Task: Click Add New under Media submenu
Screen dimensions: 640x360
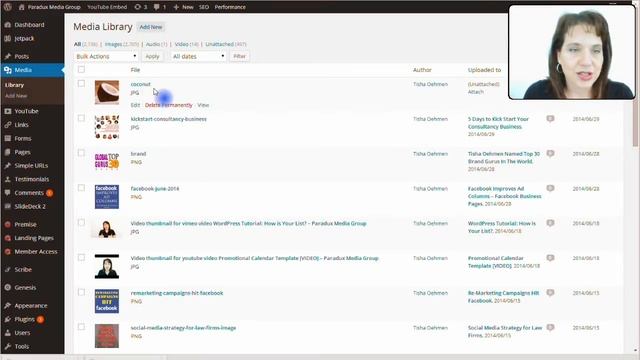Action: (x=16, y=96)
